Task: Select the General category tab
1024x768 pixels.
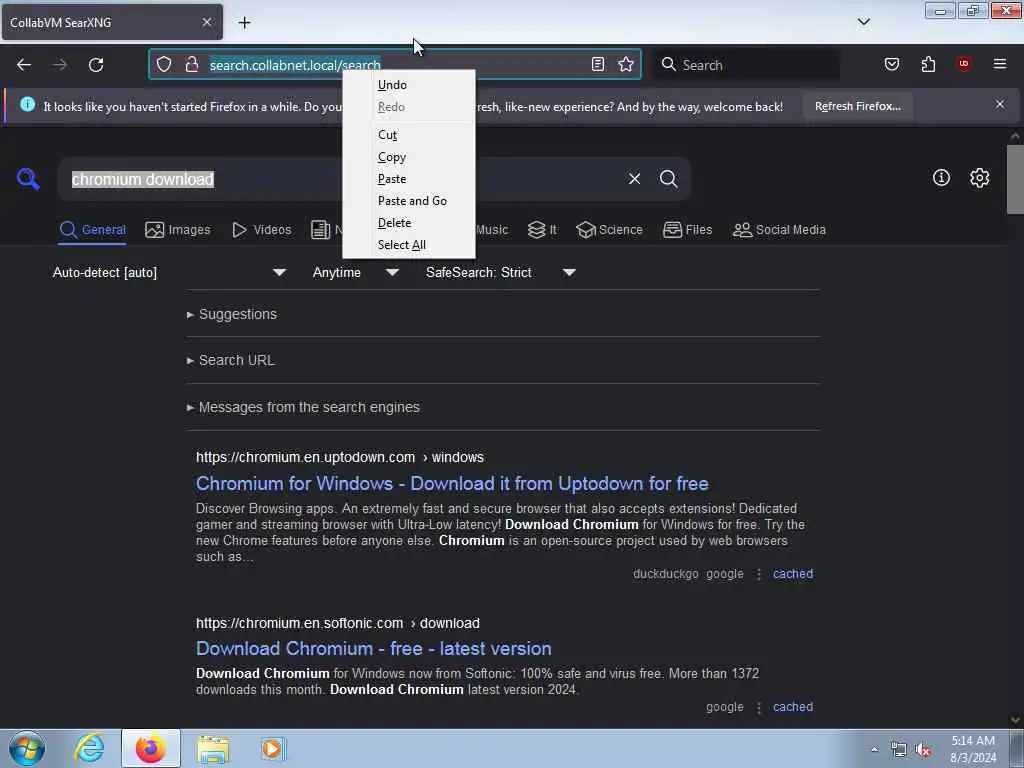Action: tap(92, 230)
